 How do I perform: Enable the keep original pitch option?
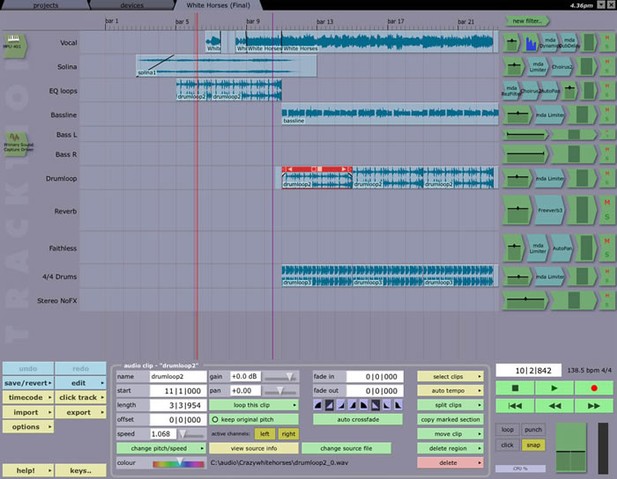pyautogui.click(x=215, y=419)
